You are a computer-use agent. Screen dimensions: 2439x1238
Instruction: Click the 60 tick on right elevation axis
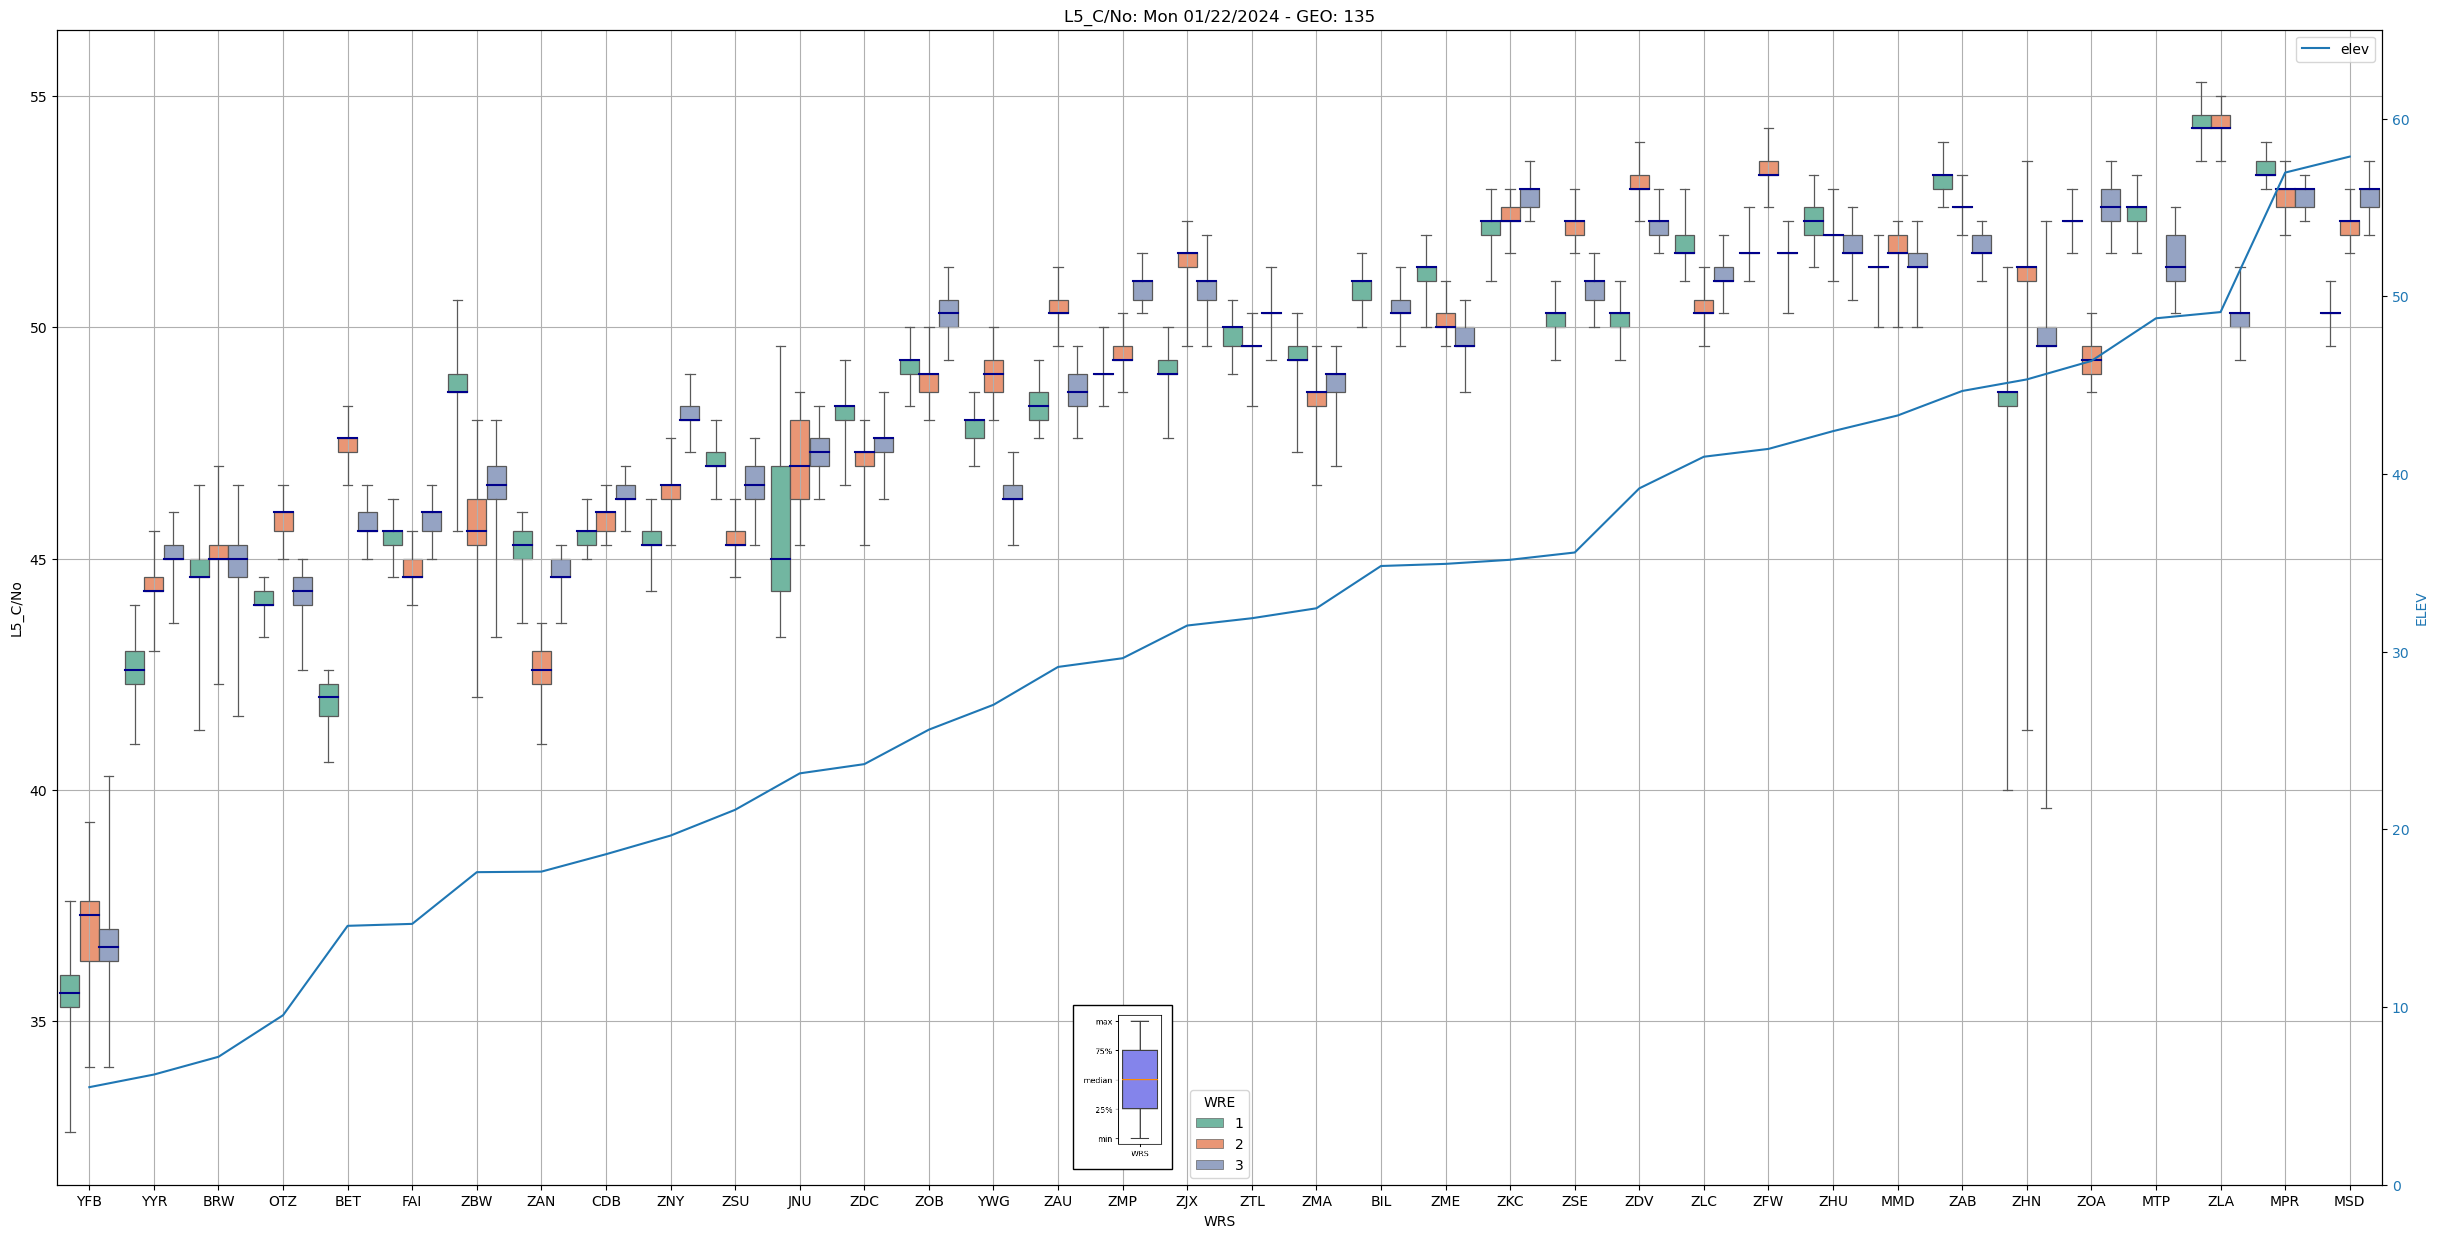(2399, 120)
